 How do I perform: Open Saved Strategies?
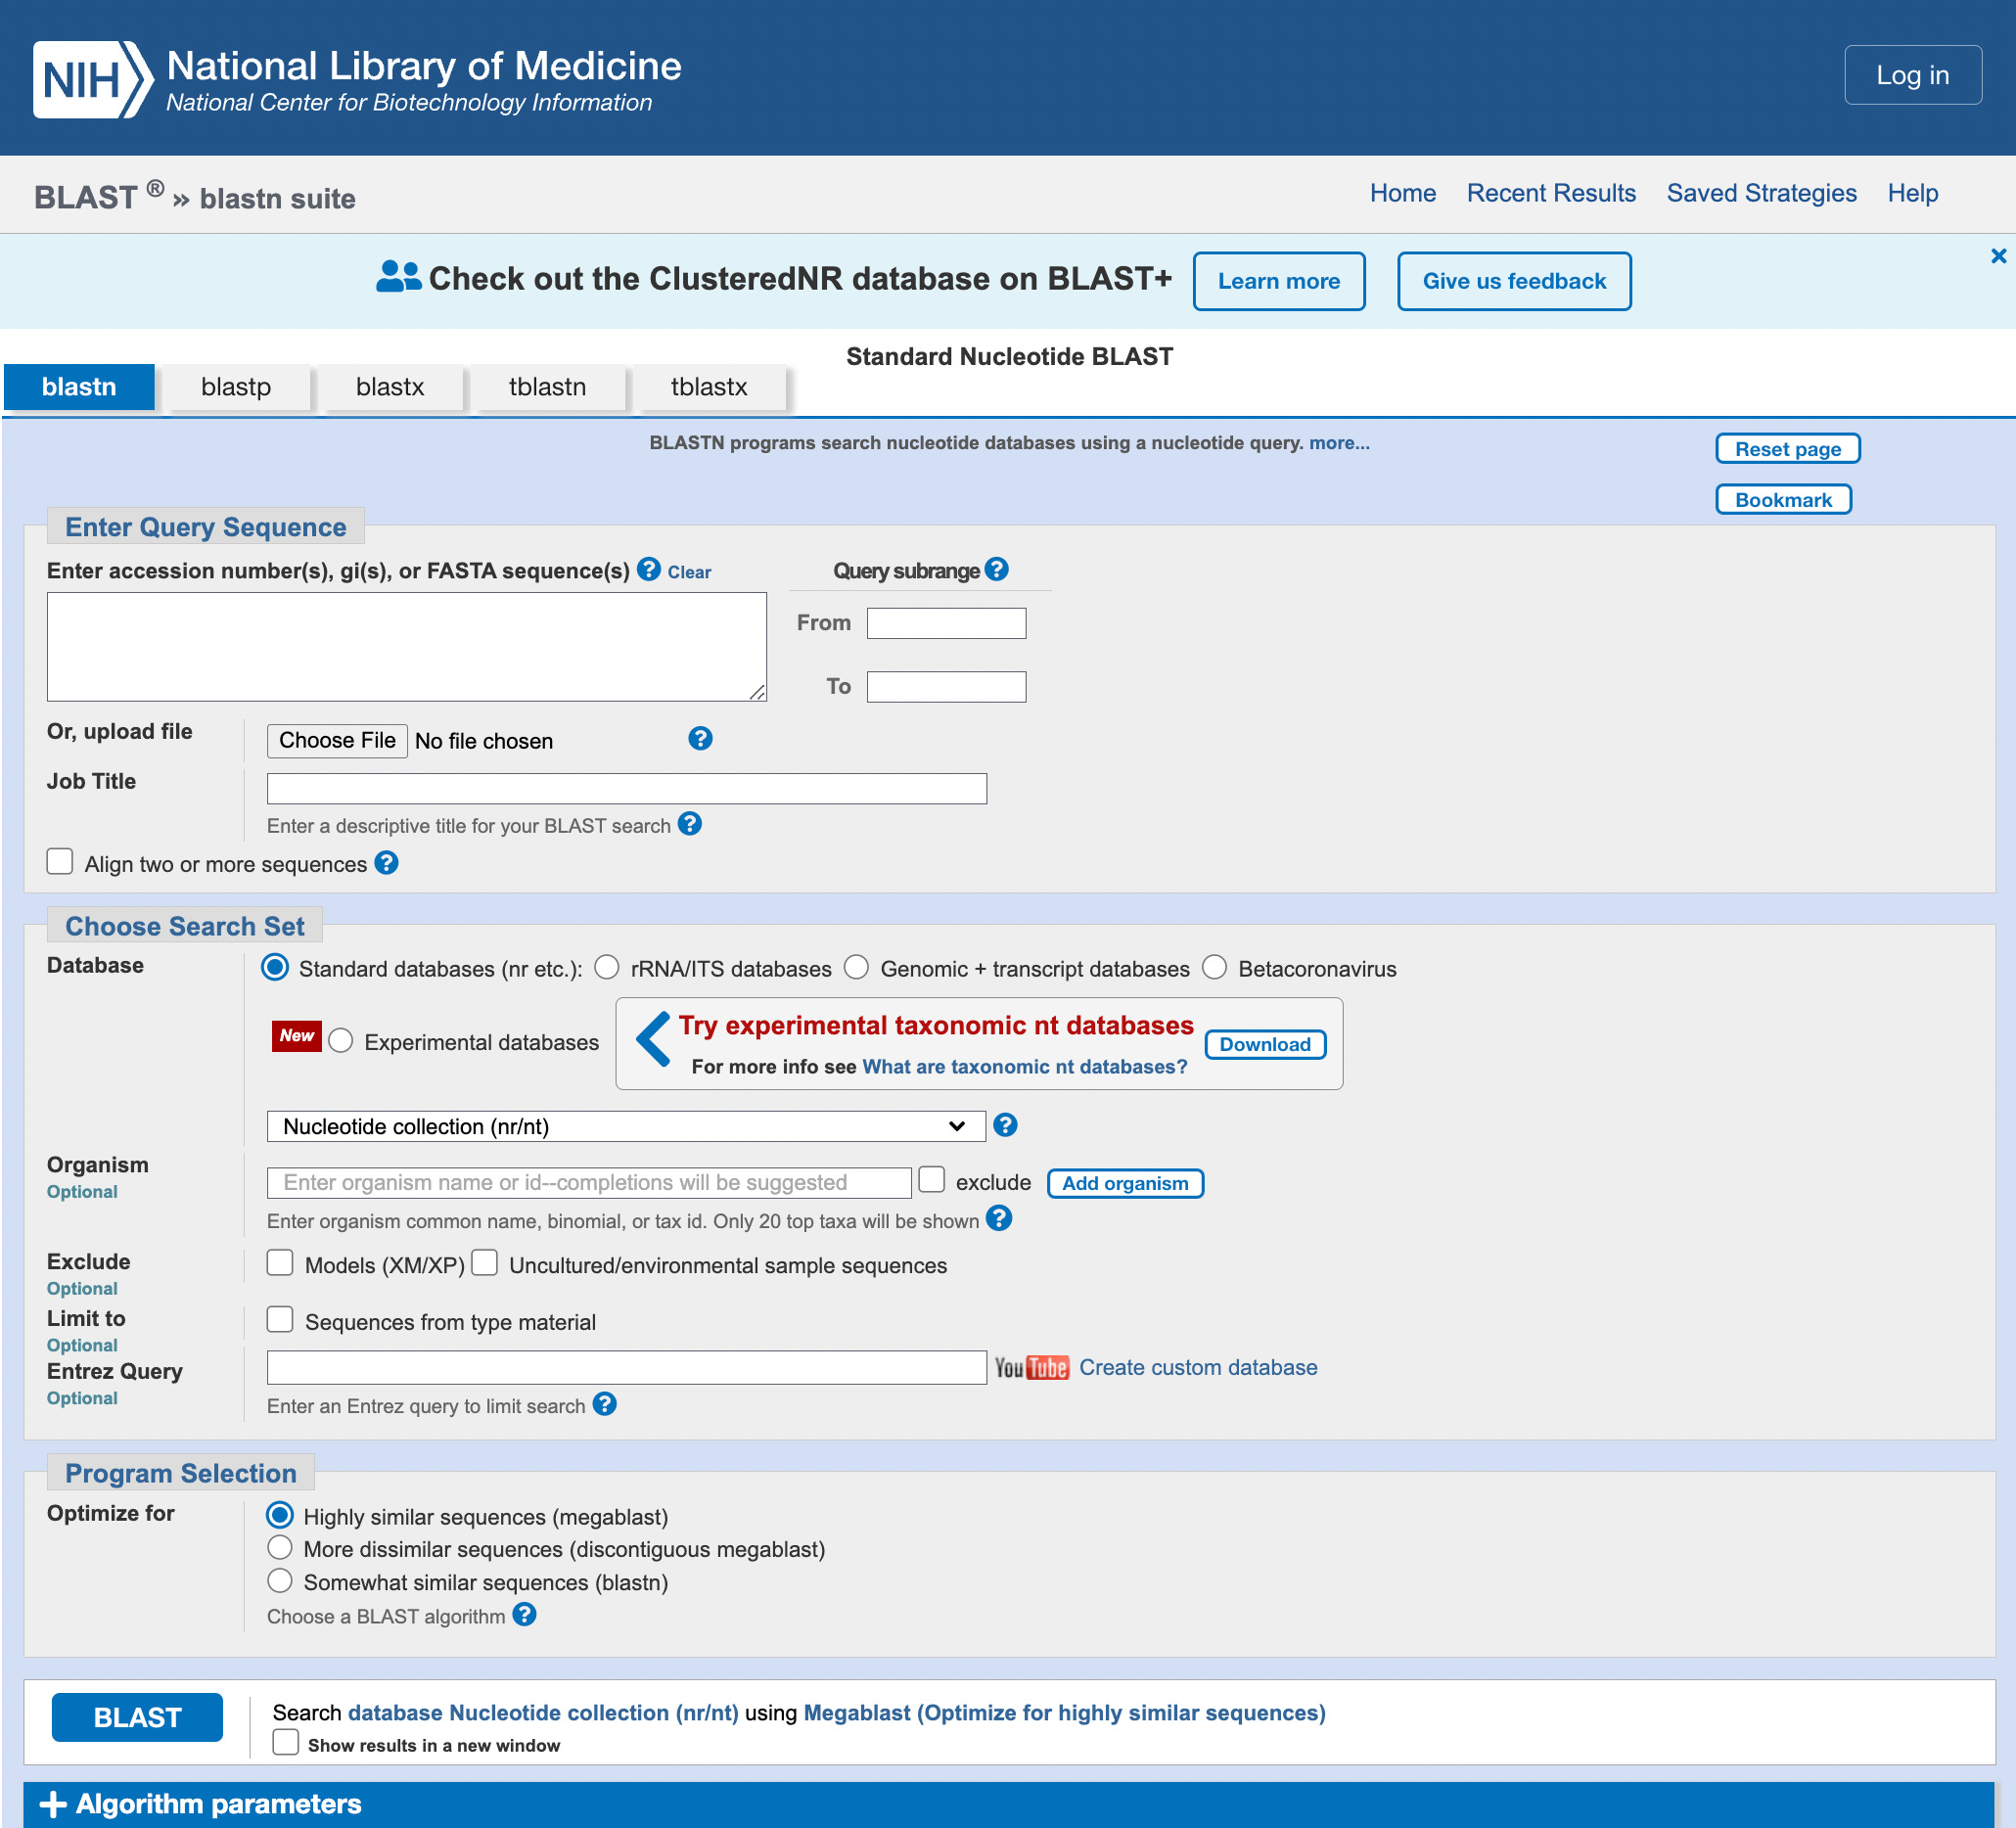(1761, 193)
